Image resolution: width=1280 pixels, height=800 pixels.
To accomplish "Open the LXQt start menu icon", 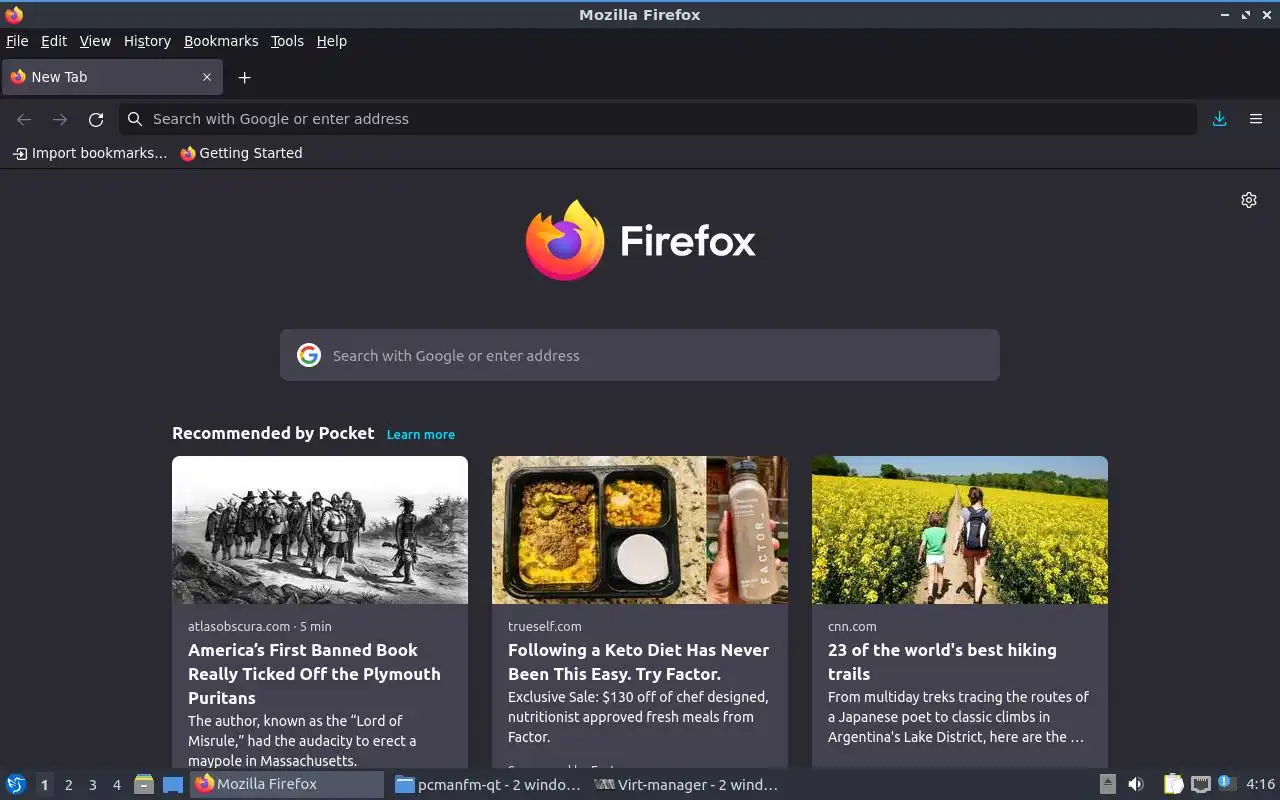I will 16,784.
